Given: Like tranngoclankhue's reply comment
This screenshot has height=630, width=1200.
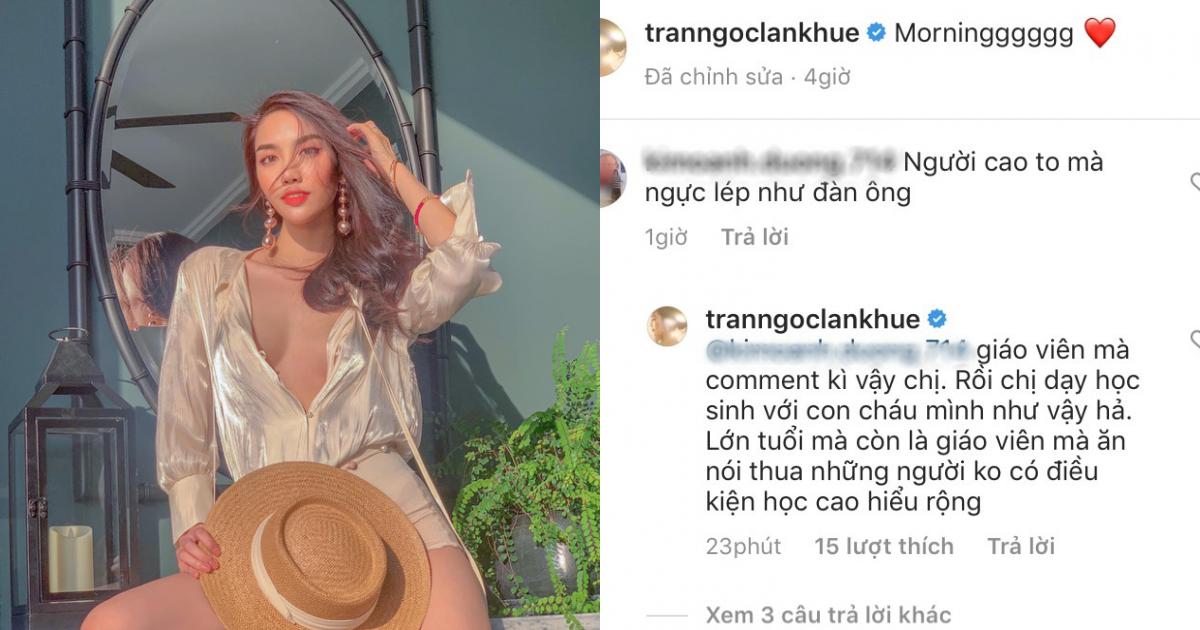Looking at the screenshot, I should pyautogui.click(x=1194, y=341).
